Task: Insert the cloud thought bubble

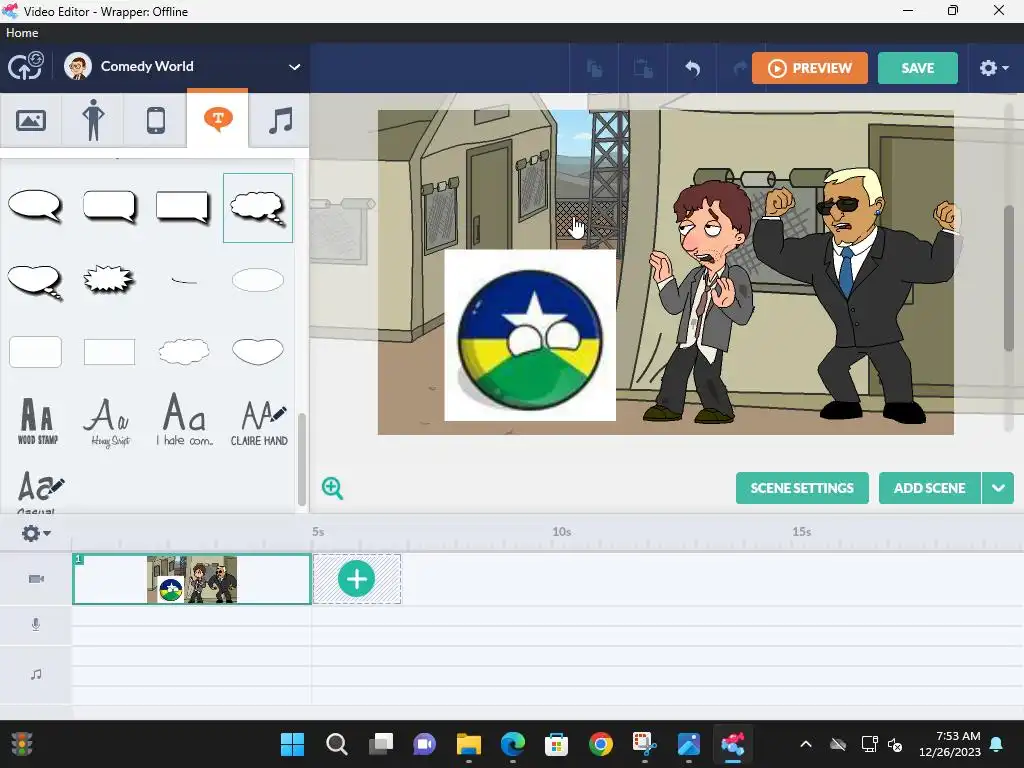Action: (x=258, y=208)
